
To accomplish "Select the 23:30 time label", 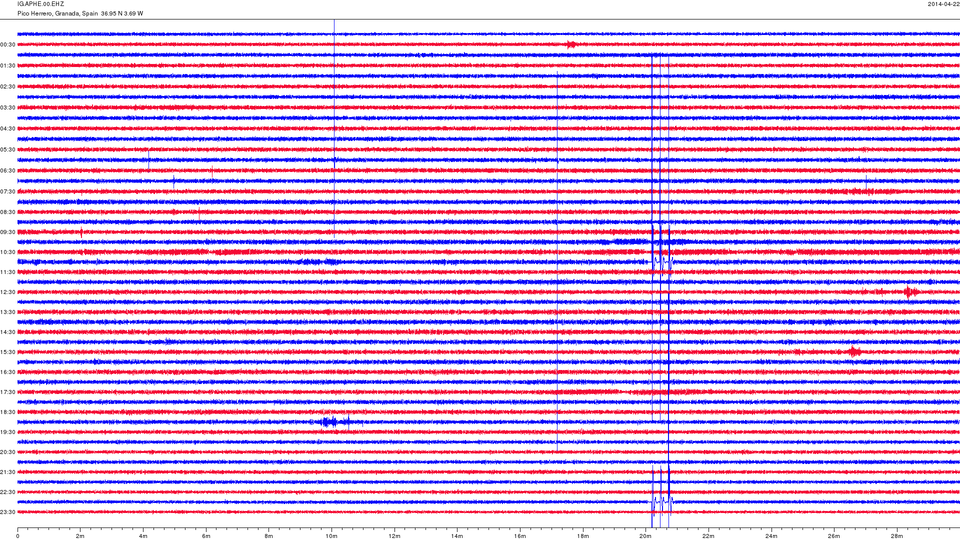I will (x=8, y=512).
